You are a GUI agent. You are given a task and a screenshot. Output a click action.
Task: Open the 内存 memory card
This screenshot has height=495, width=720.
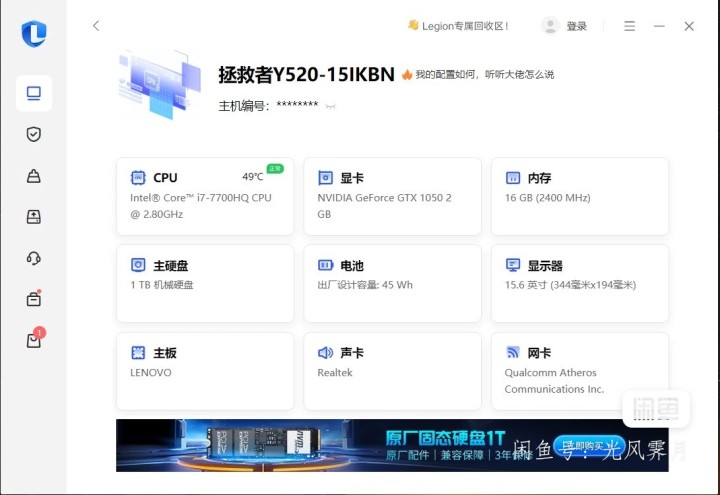click(x=580, y=197)
